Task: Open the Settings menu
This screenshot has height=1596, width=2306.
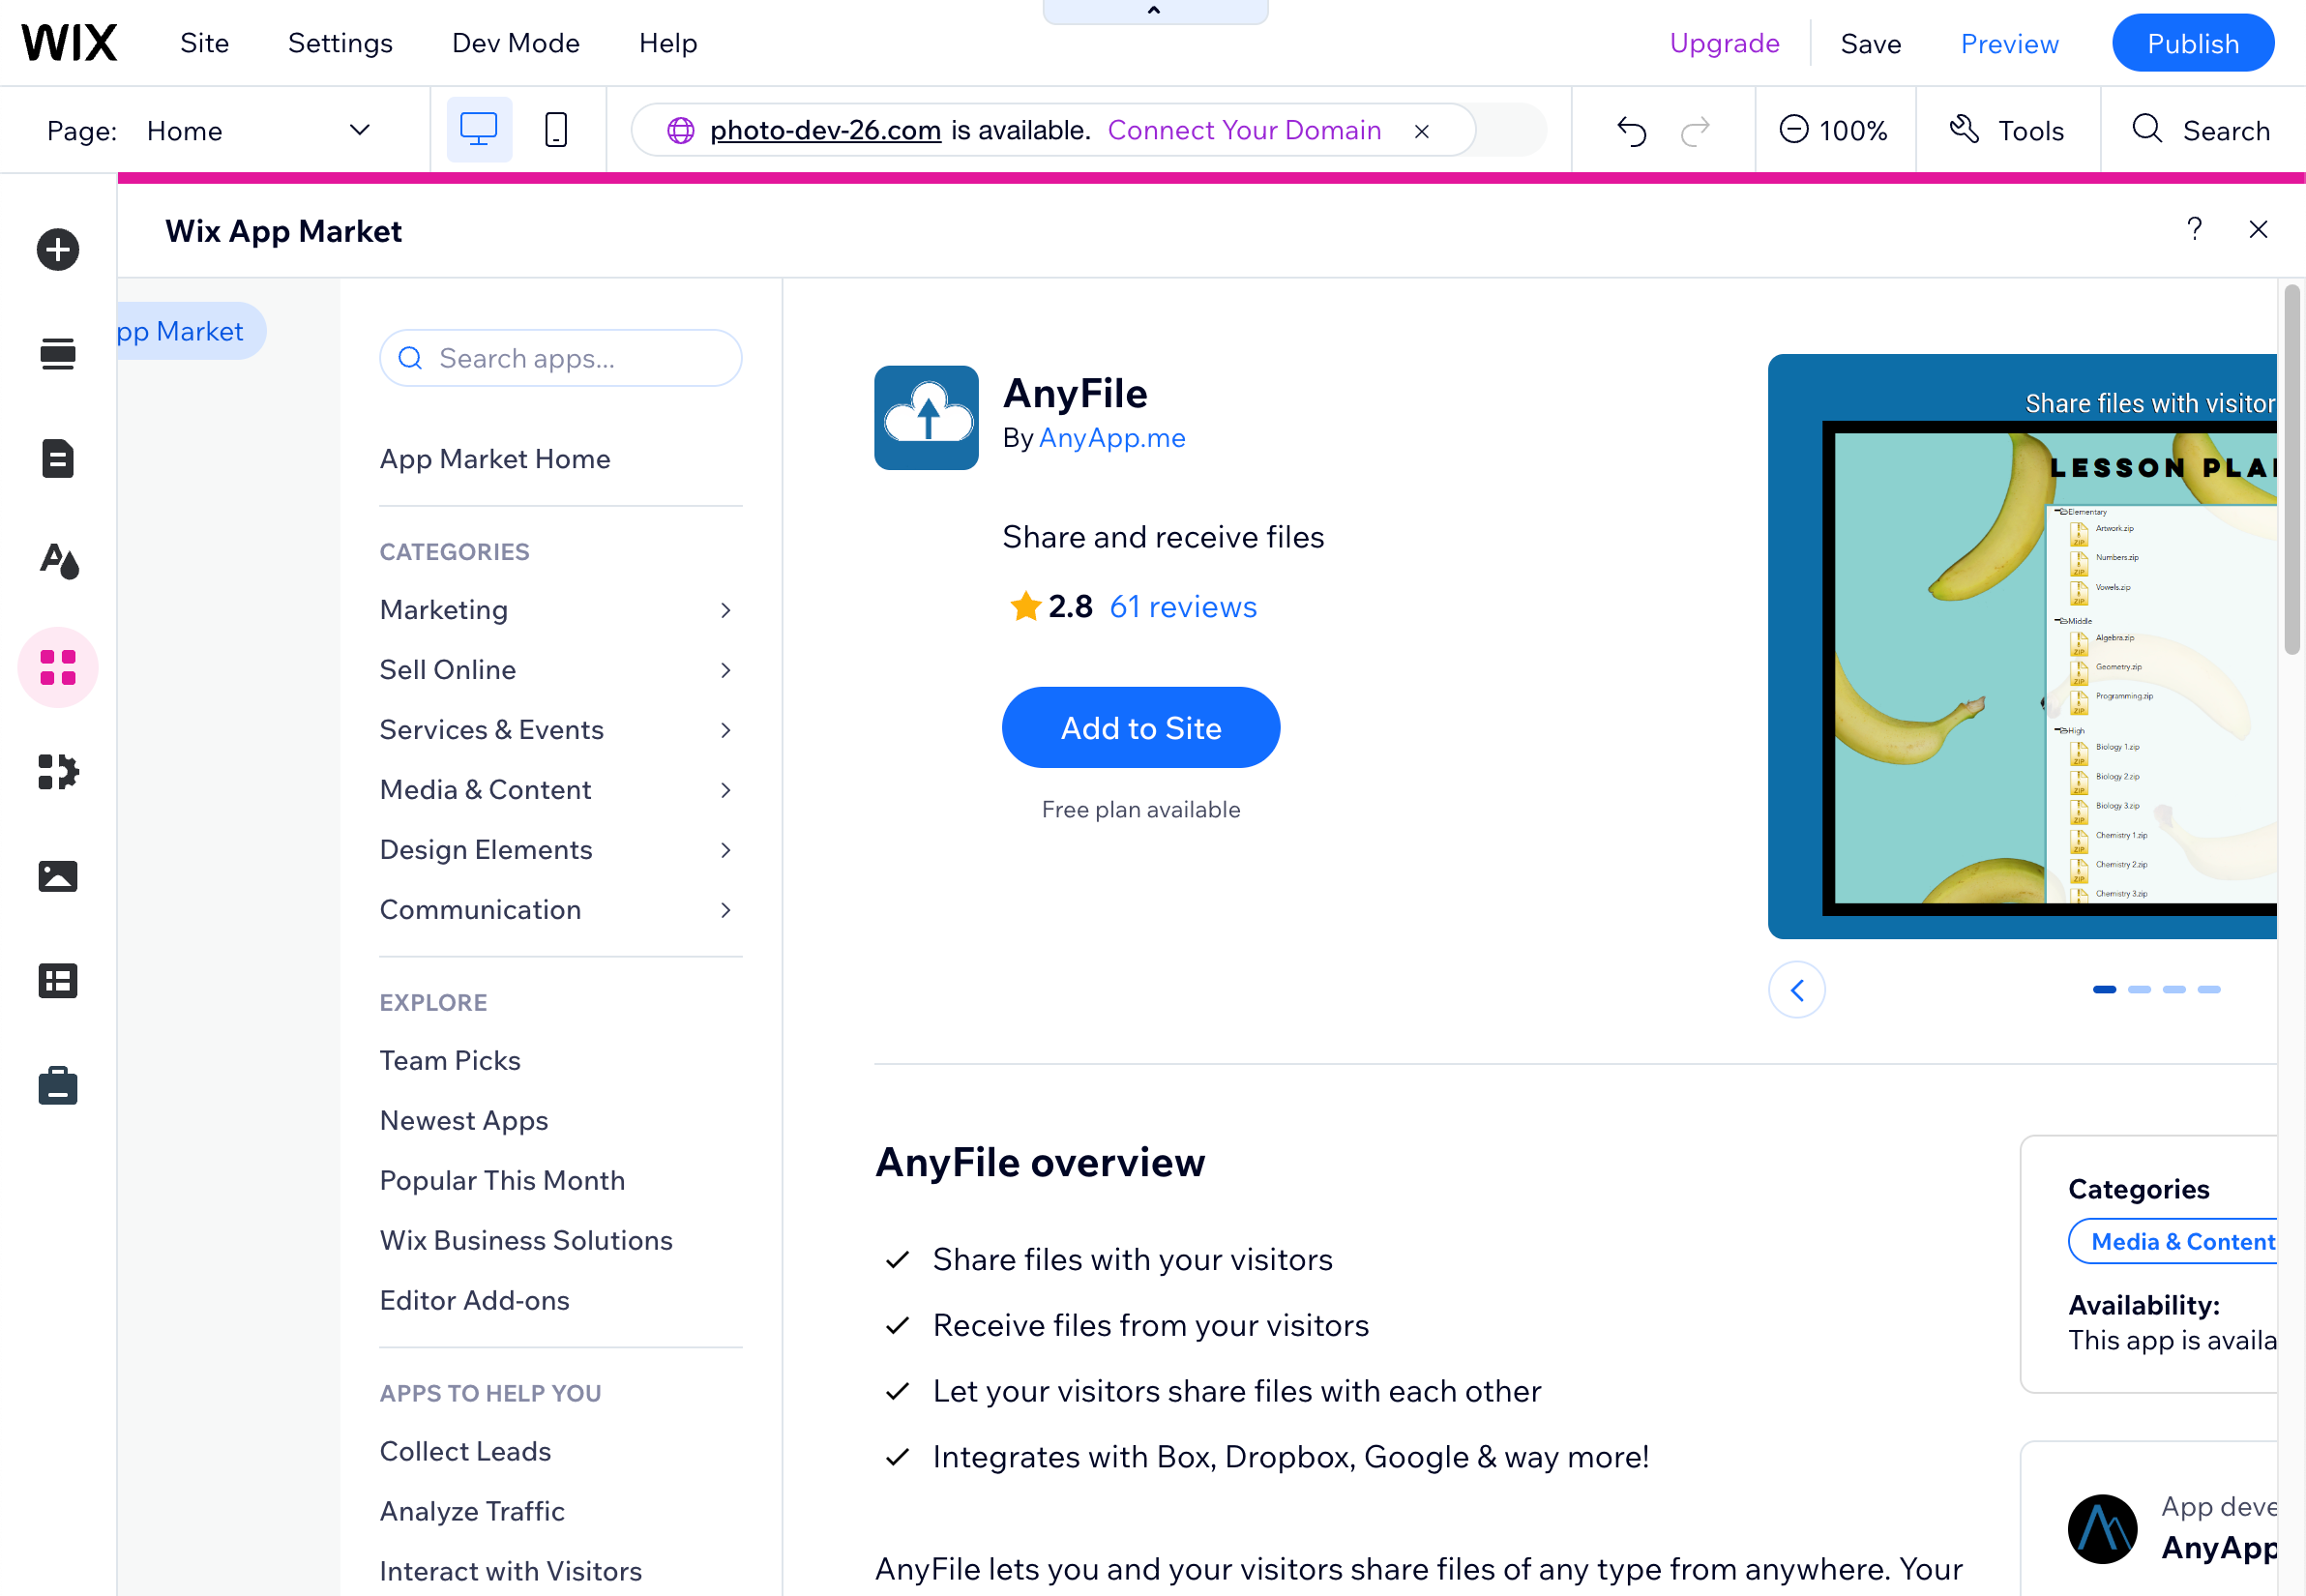Action: point(340,43)
